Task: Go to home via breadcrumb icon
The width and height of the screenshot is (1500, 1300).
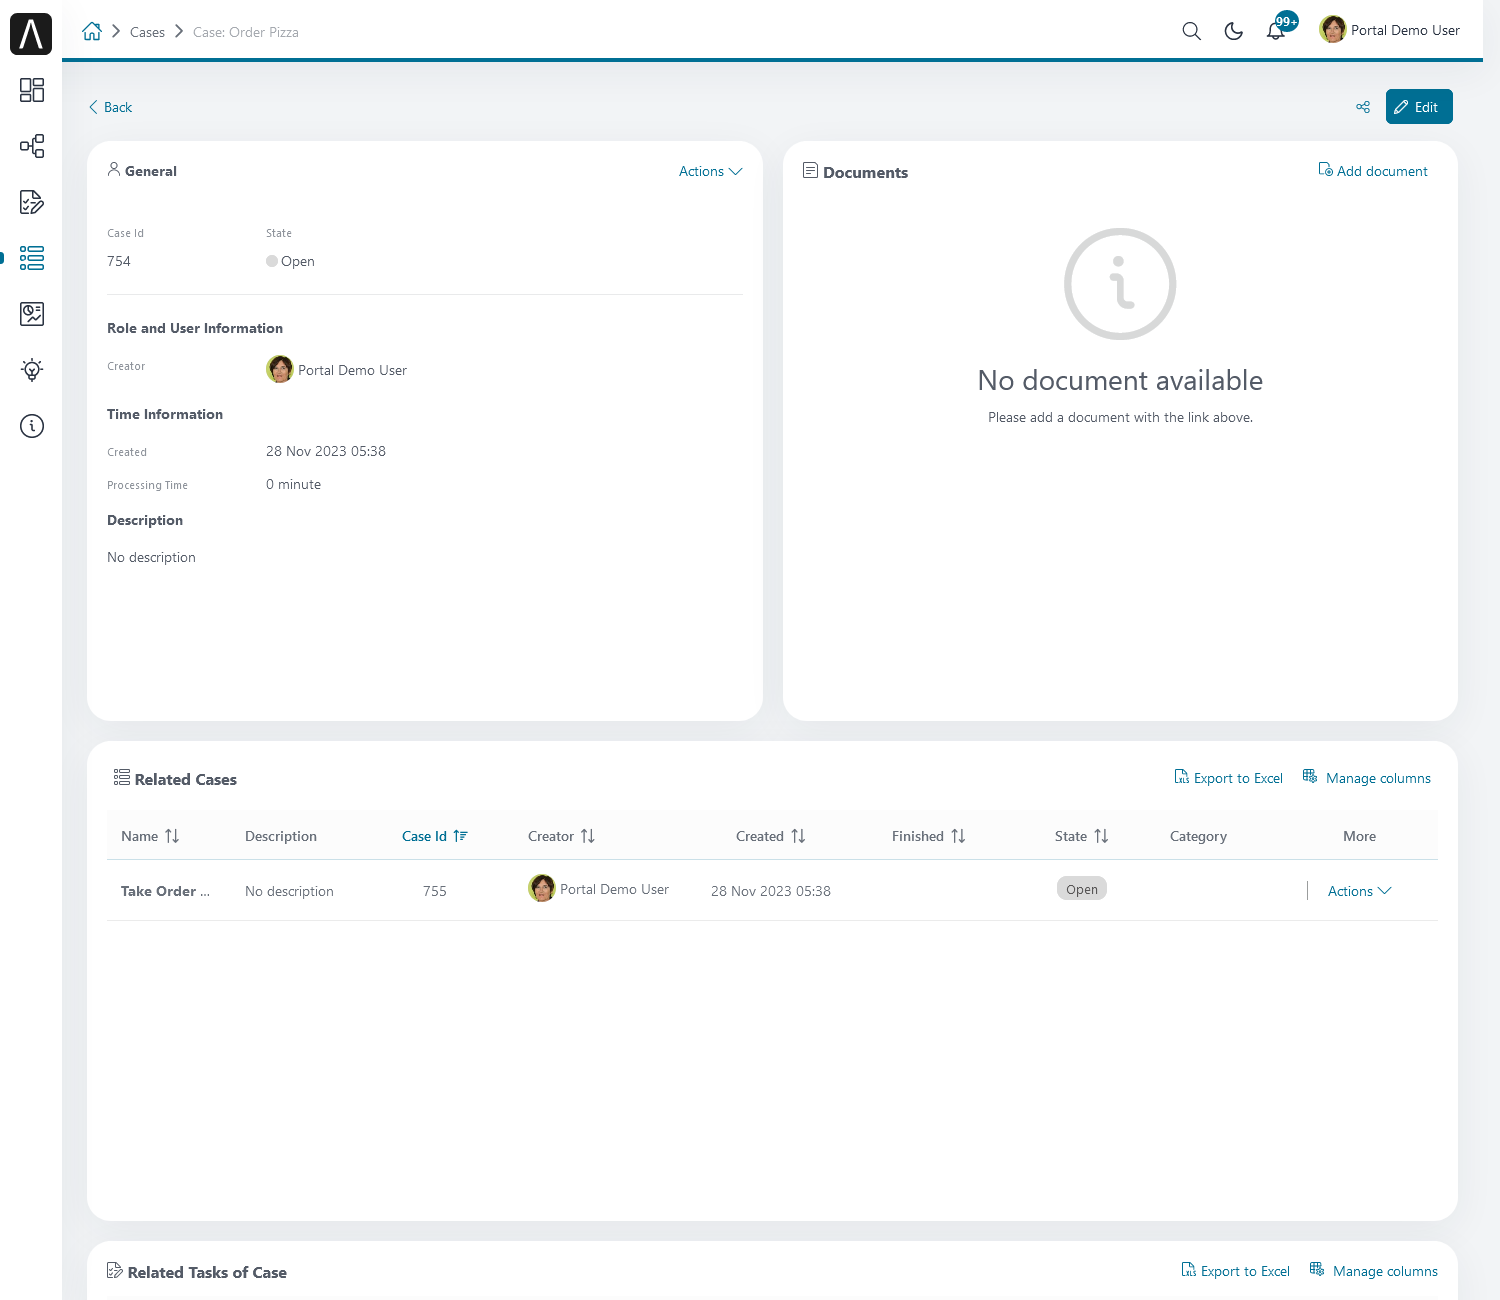Action: [92, 31]
